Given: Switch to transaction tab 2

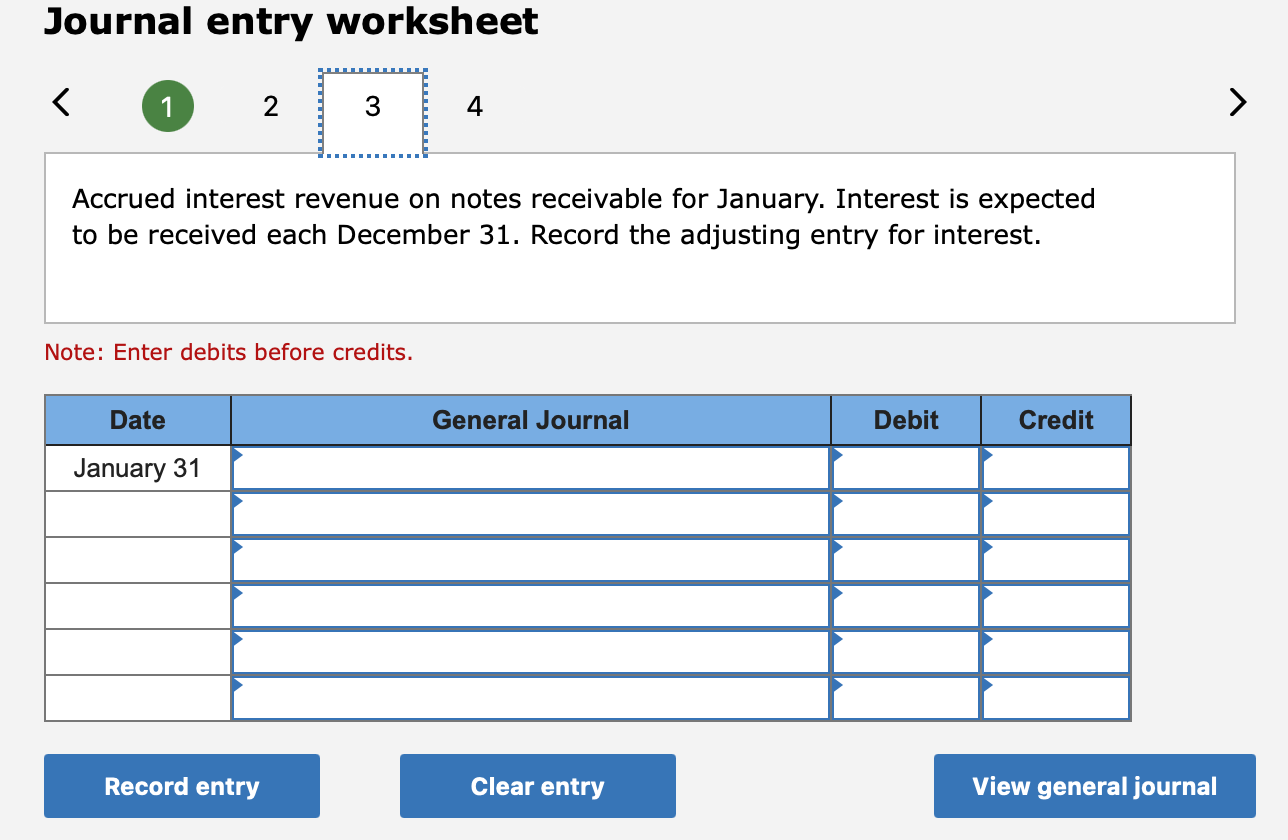Looking at the screenshot, I should click(x=270, y=105).
